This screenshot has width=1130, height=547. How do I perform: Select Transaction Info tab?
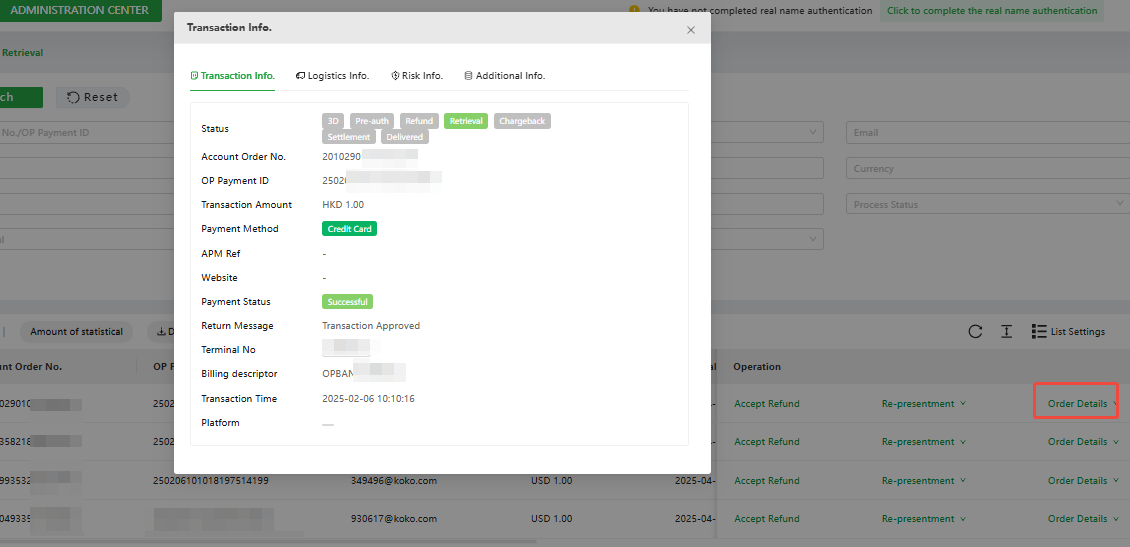tap(232, 76)
